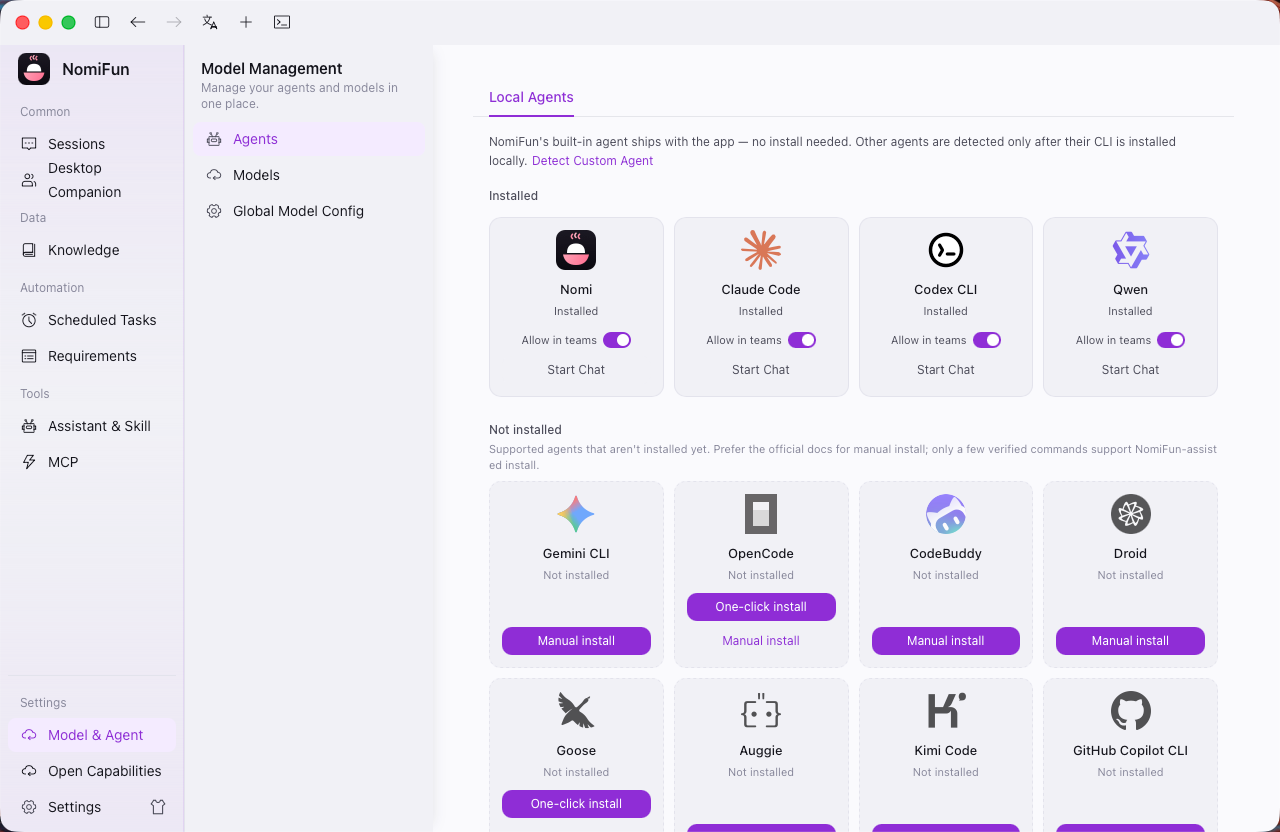Click the NomiFun logo icon
The image size is (1280, 832).
click(x=34, y=69)
